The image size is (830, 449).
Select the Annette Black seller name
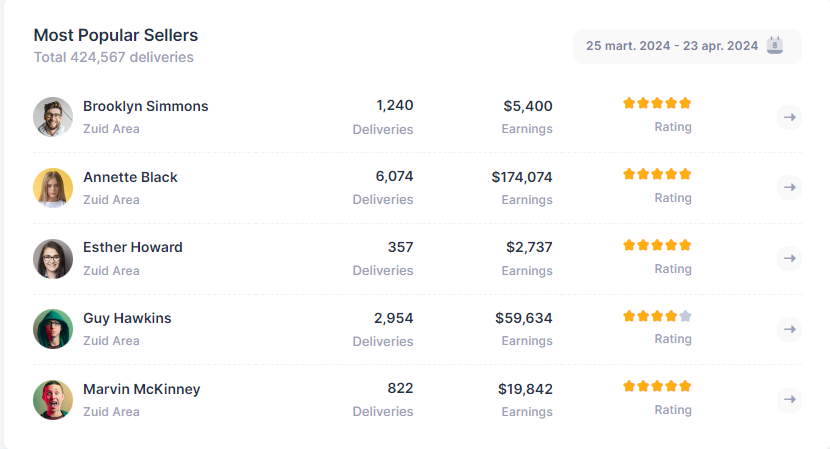130,177
